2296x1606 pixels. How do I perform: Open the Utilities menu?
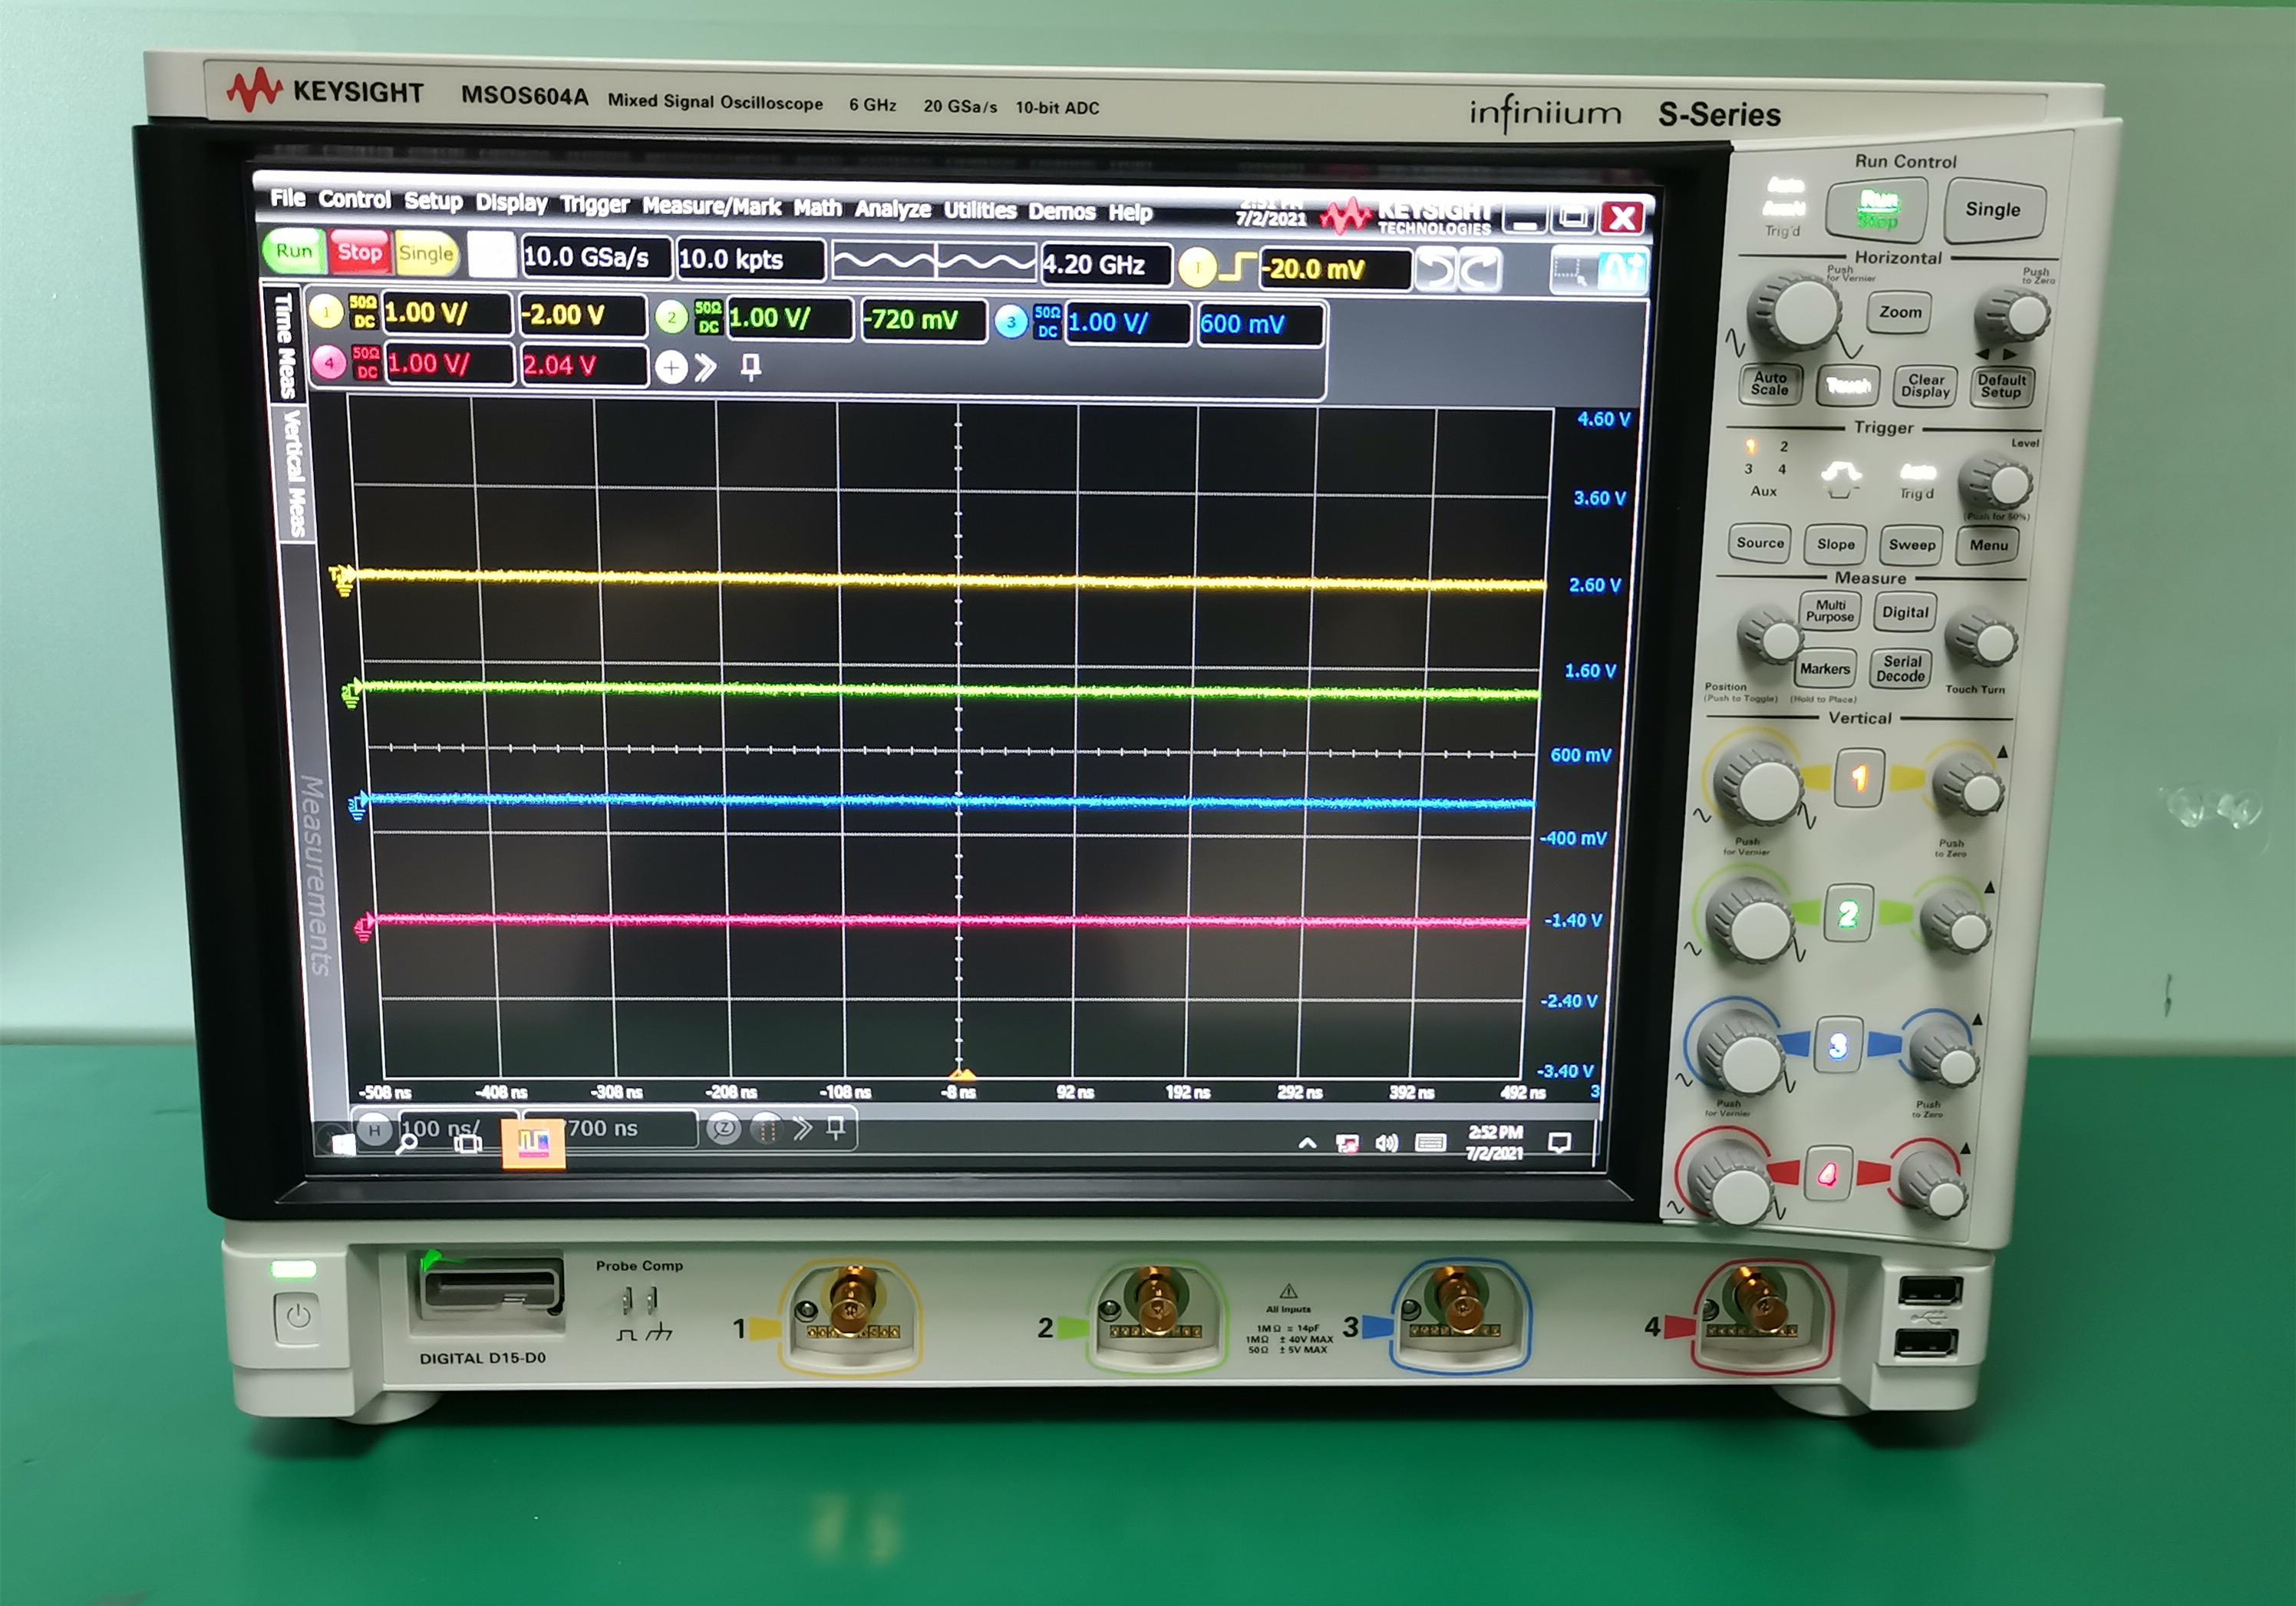[979, 210]
